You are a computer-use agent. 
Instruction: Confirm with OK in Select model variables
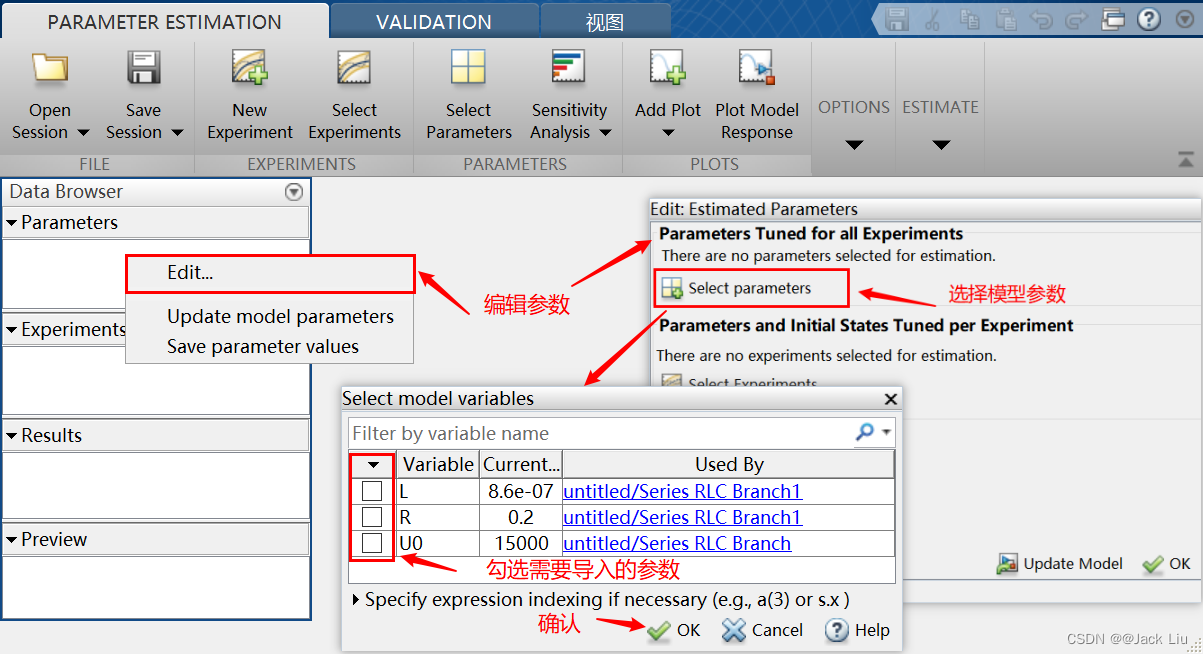coord(673,630)
